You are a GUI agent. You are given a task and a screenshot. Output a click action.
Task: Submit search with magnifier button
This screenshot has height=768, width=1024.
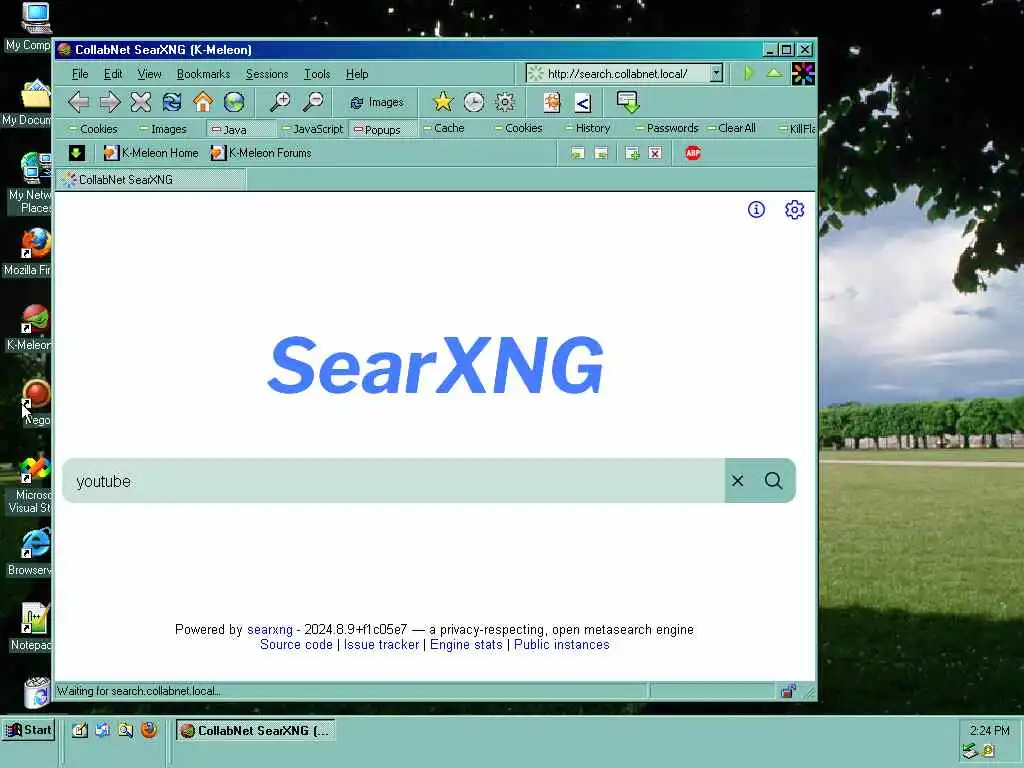pyautogui.click(x=774, y=481)
